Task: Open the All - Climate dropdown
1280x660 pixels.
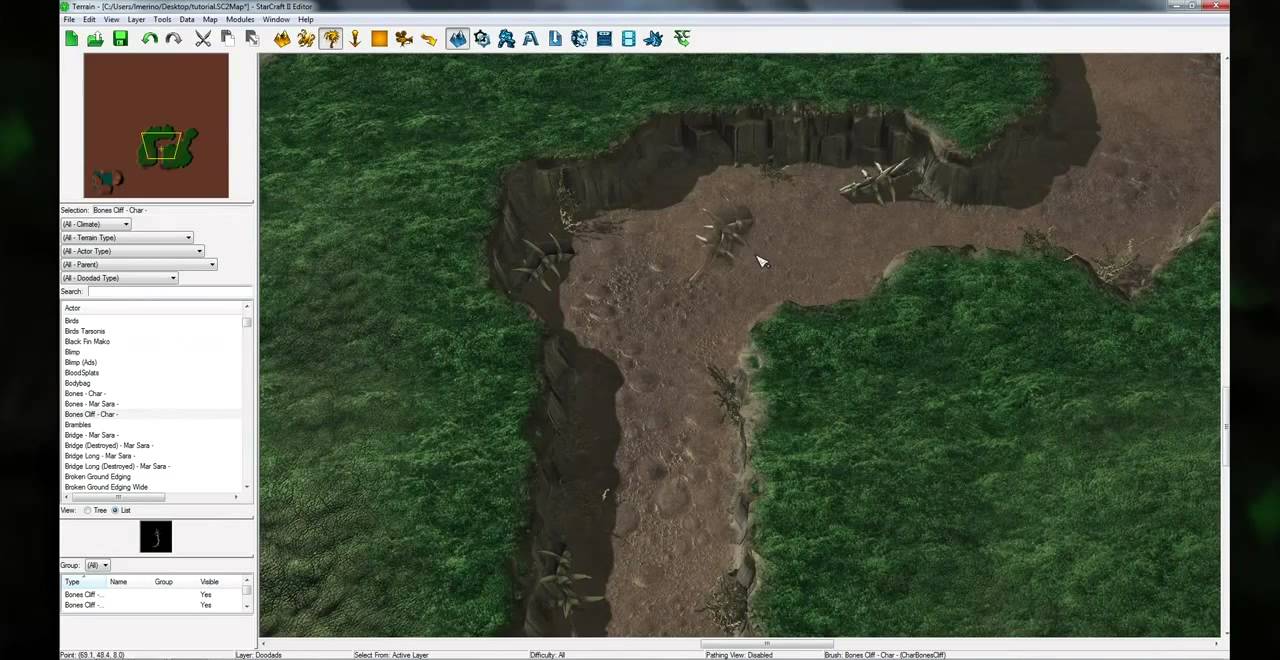Action: click(x=97, y=224)
